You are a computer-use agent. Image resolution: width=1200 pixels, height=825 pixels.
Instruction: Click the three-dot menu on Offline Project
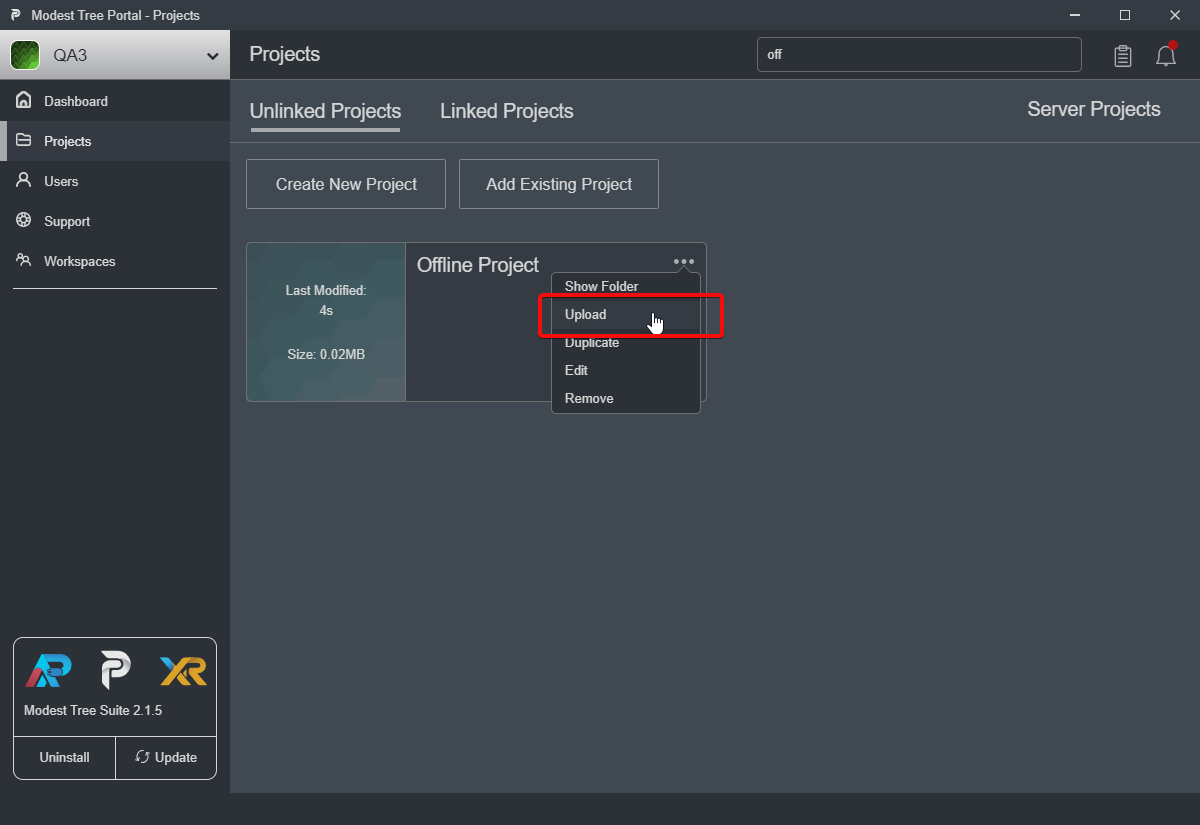(x=684, y=262)
